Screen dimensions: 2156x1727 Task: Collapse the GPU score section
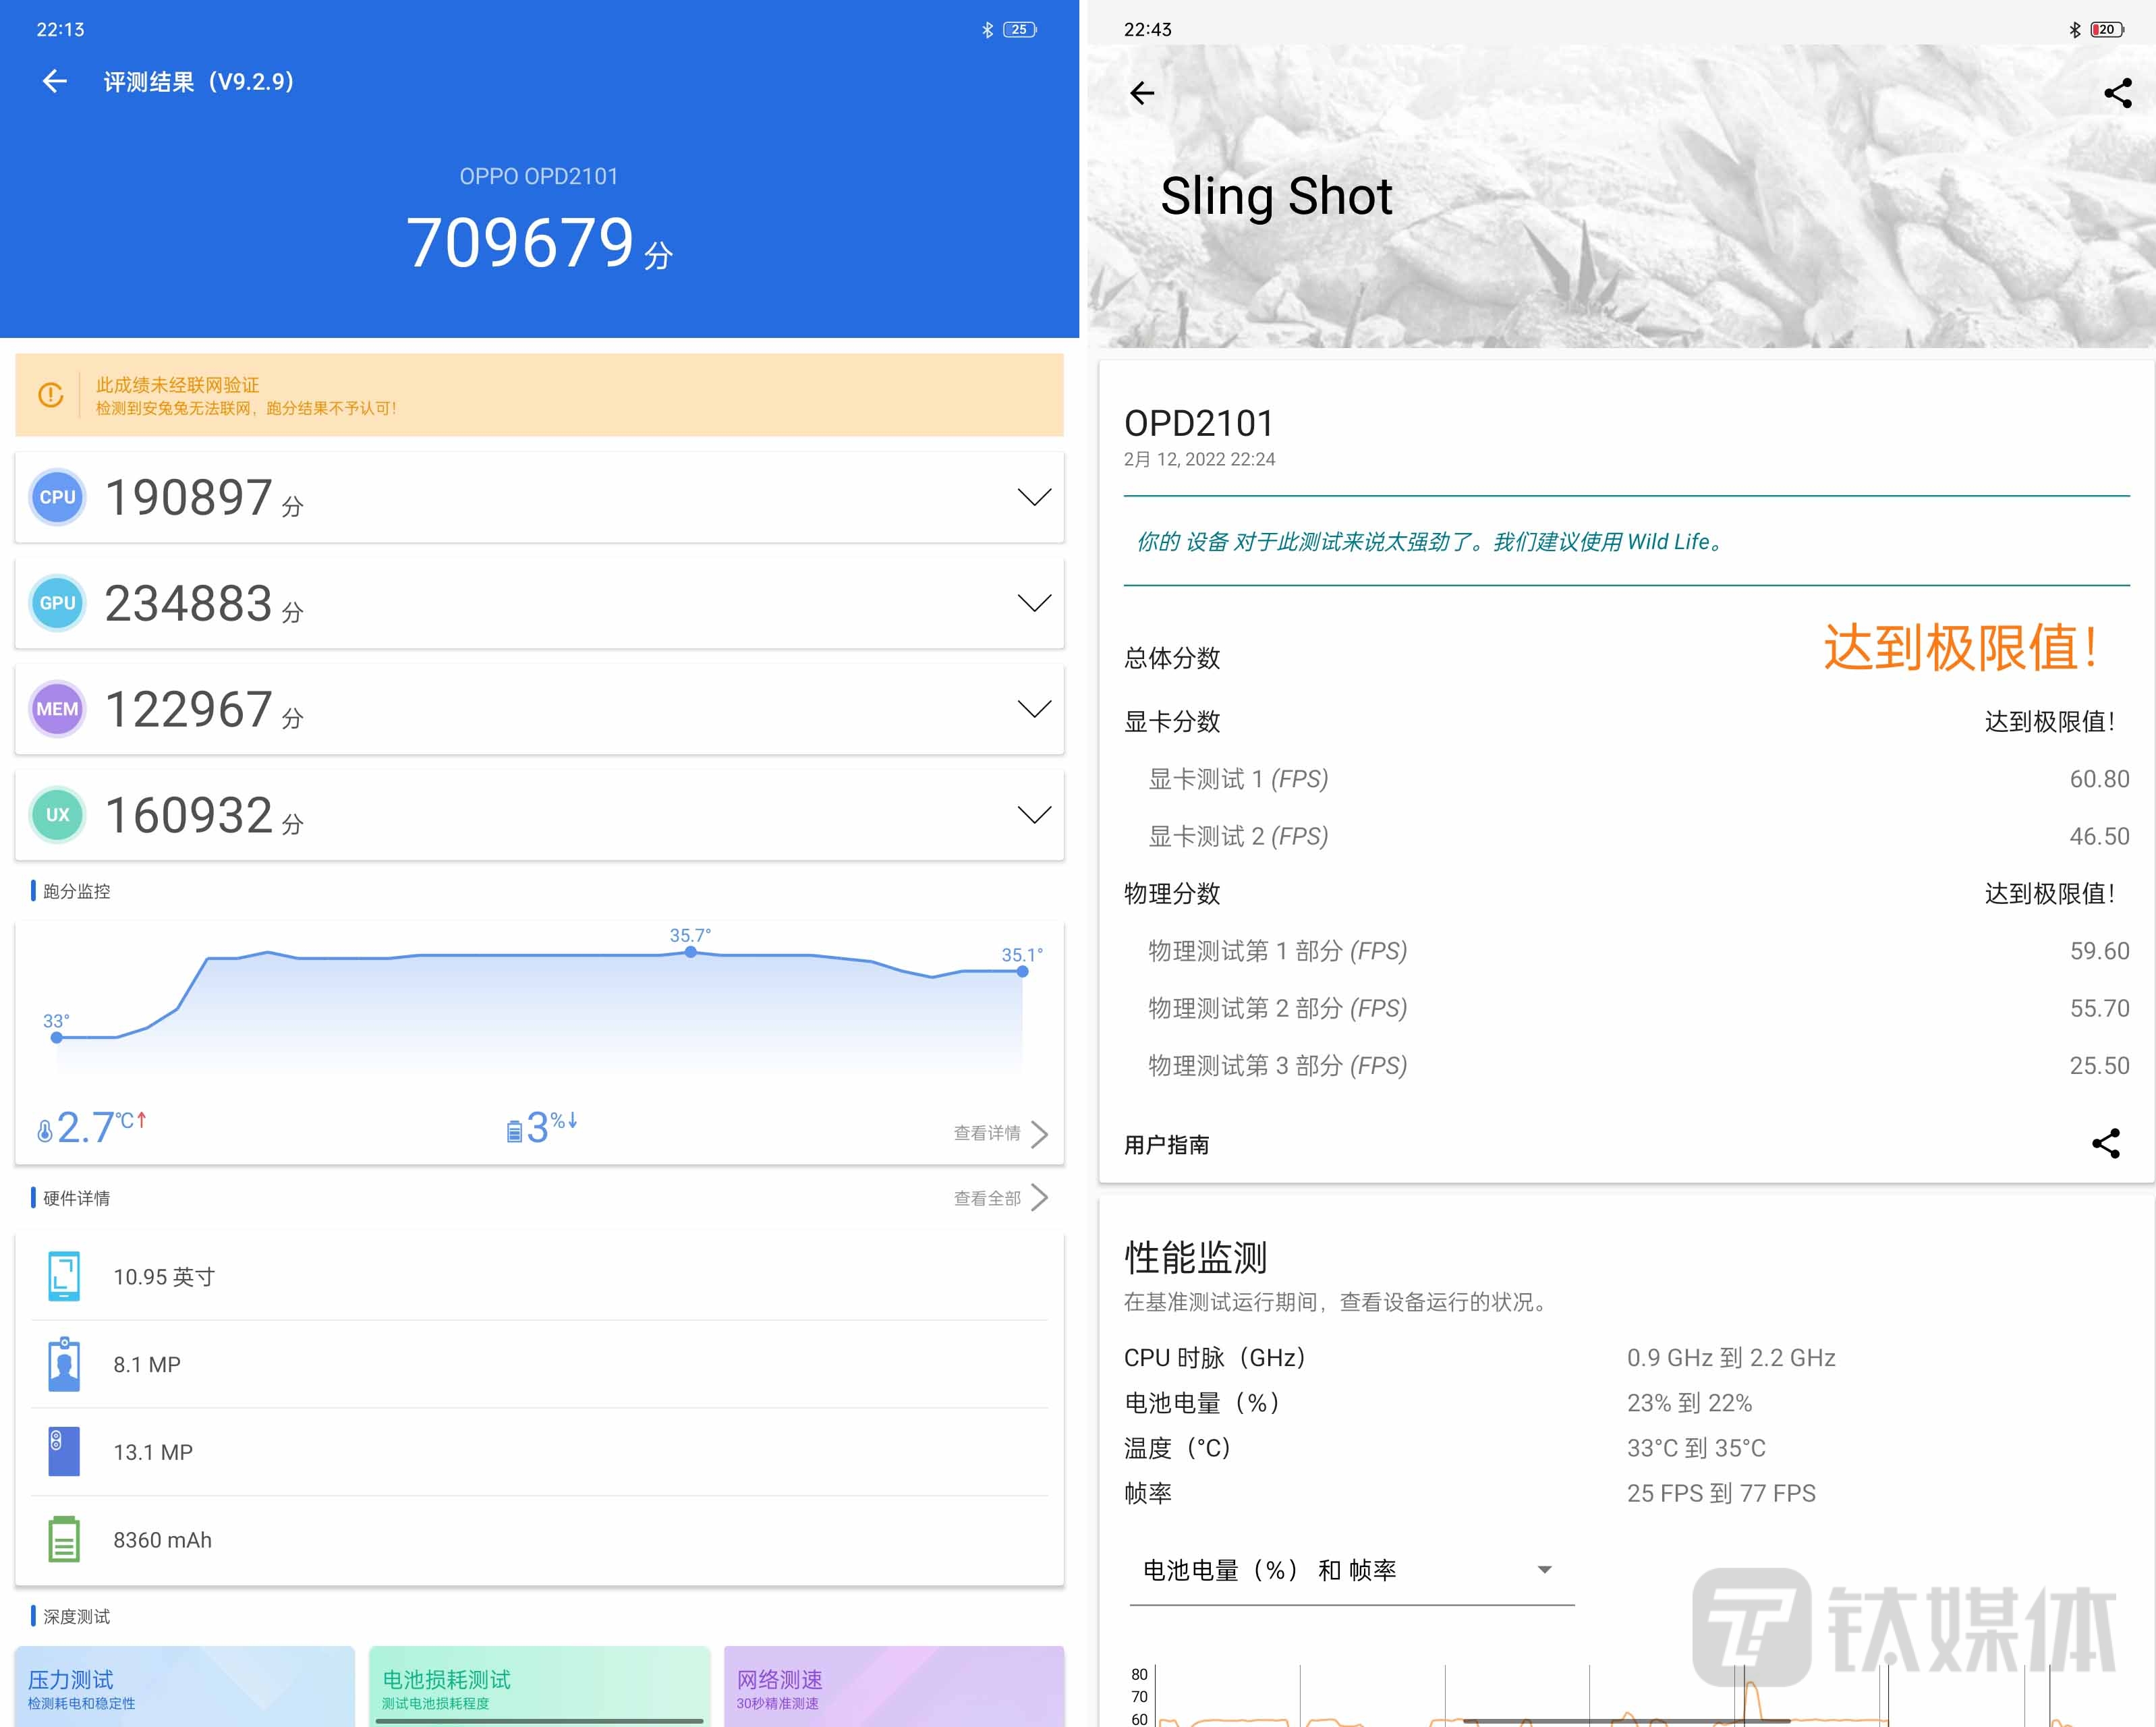tap(1034, 603)
